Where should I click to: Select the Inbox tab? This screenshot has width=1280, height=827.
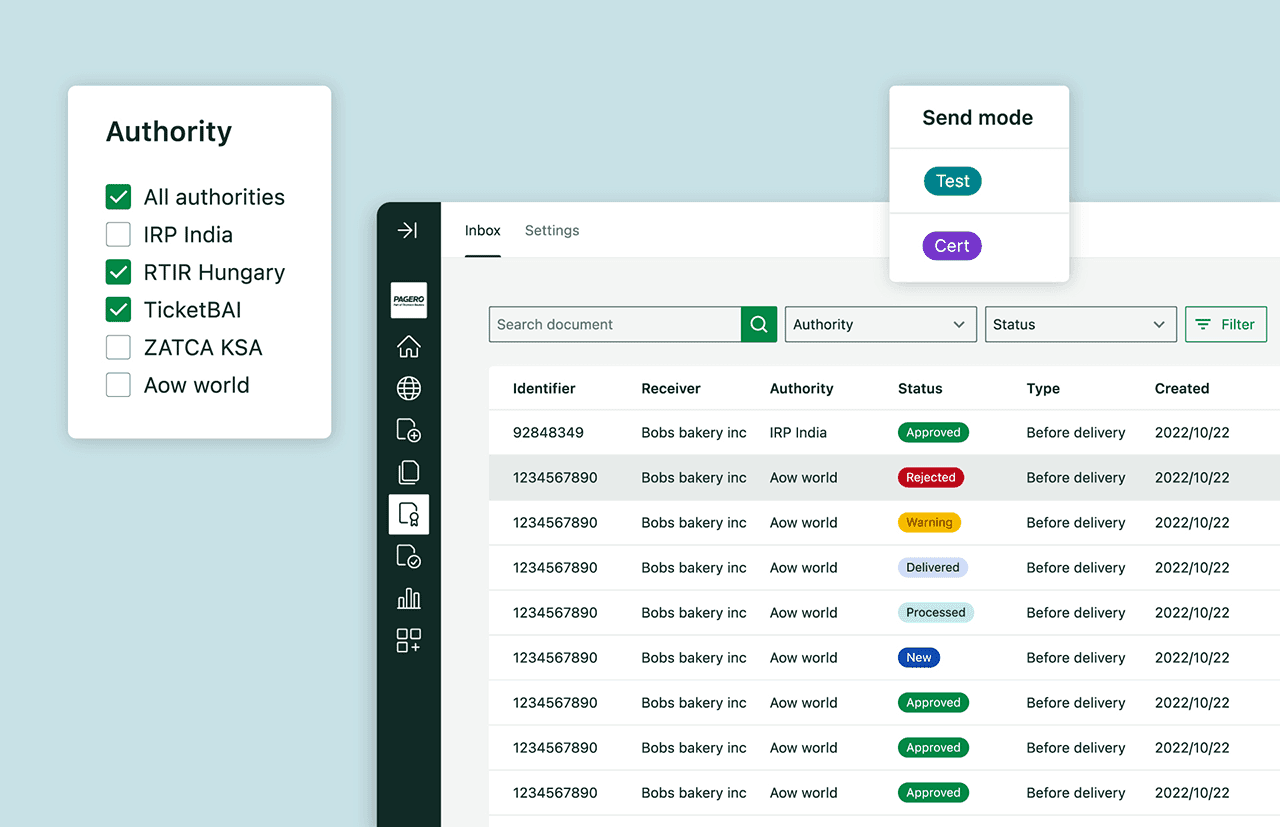coord(482,230)
